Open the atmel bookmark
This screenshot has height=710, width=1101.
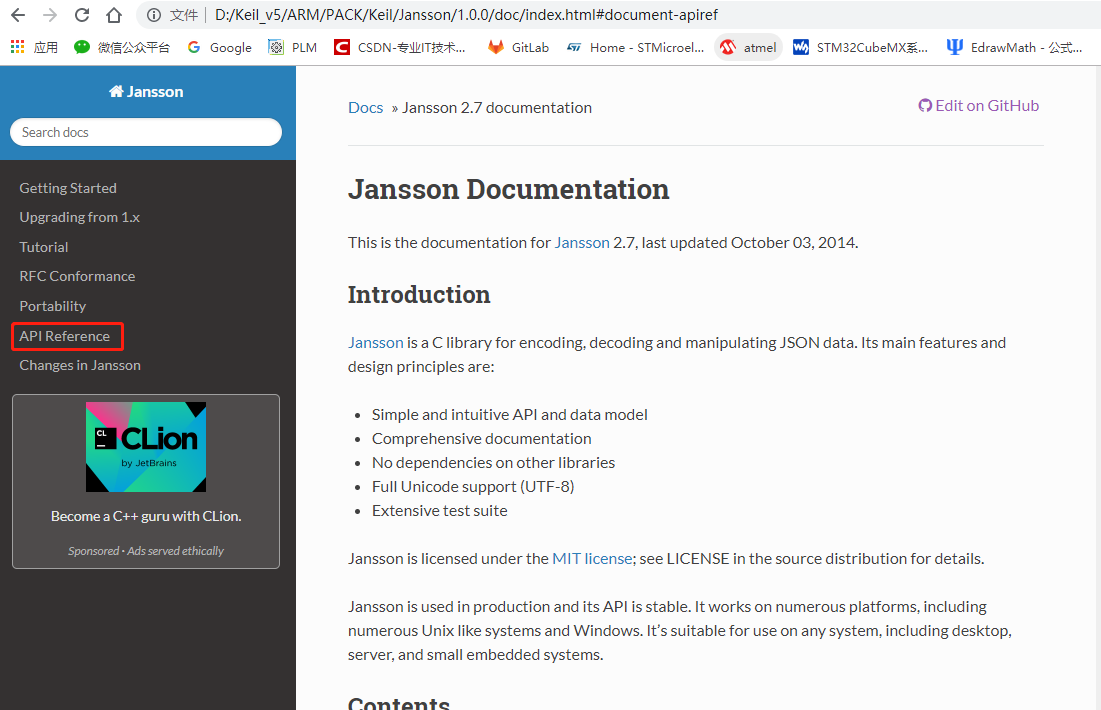[x=748, y=46]
